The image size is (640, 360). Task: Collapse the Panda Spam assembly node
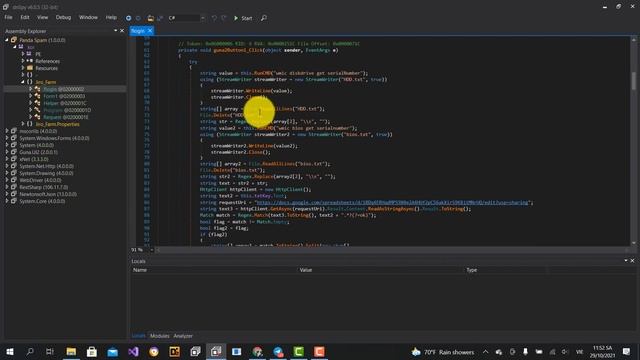pyautogui.click(x=7, y=40)
